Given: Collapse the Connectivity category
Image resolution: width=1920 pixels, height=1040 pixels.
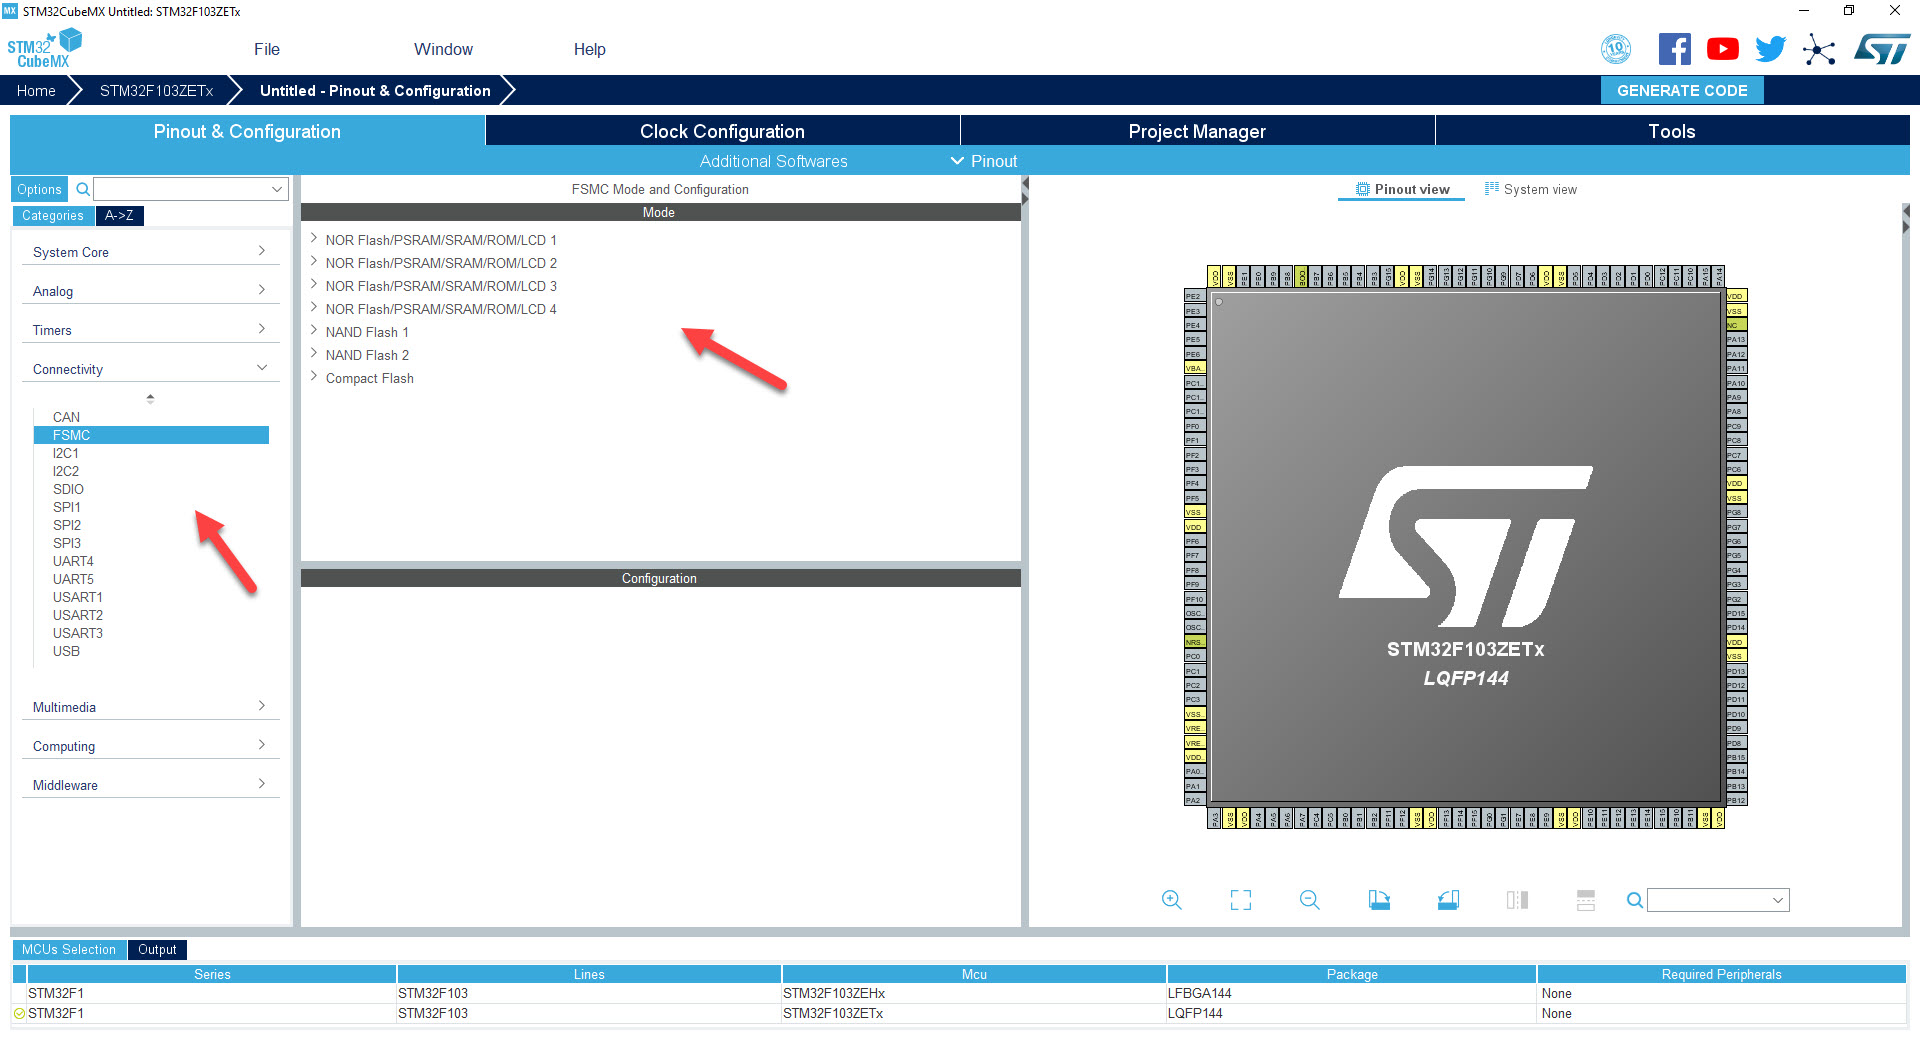Looking at the screenshot, I should (150, 369).
